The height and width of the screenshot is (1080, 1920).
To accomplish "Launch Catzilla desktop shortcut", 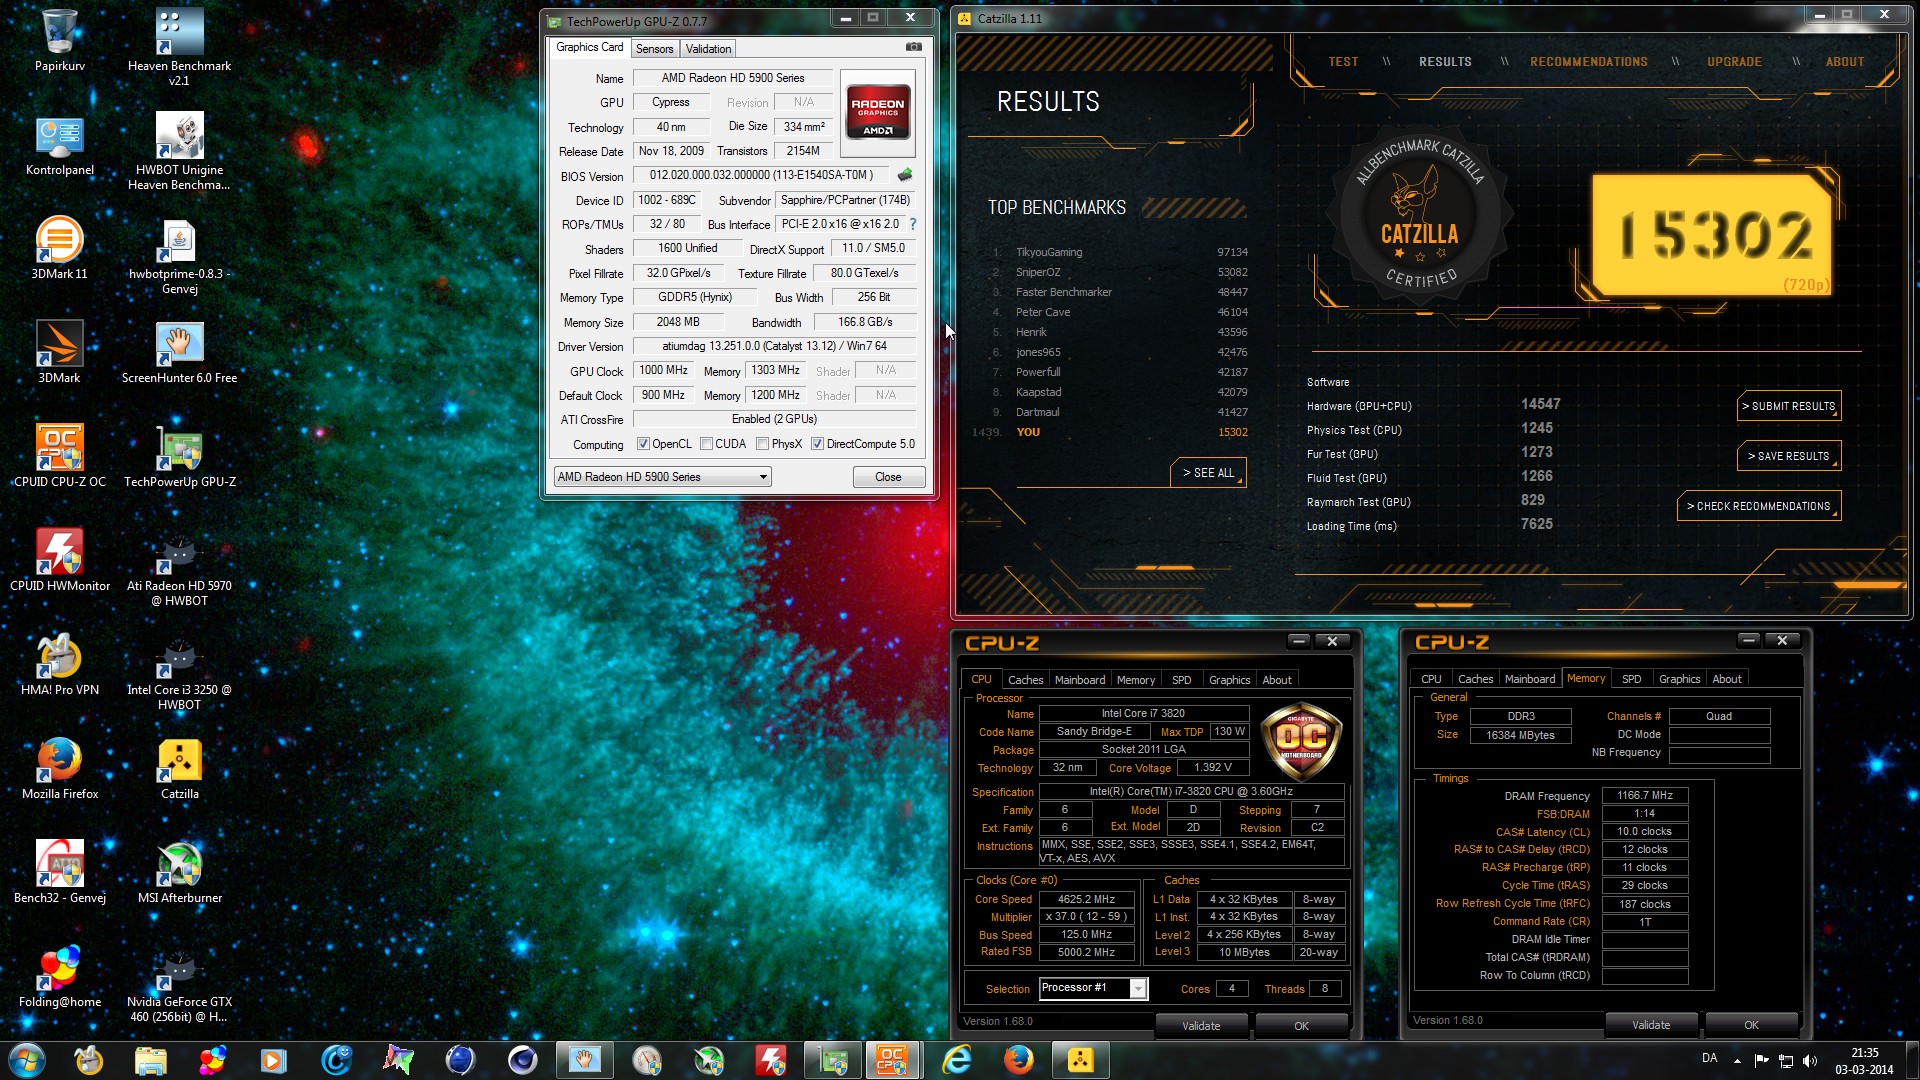I will pyautogui.click(x=180, y=769).
